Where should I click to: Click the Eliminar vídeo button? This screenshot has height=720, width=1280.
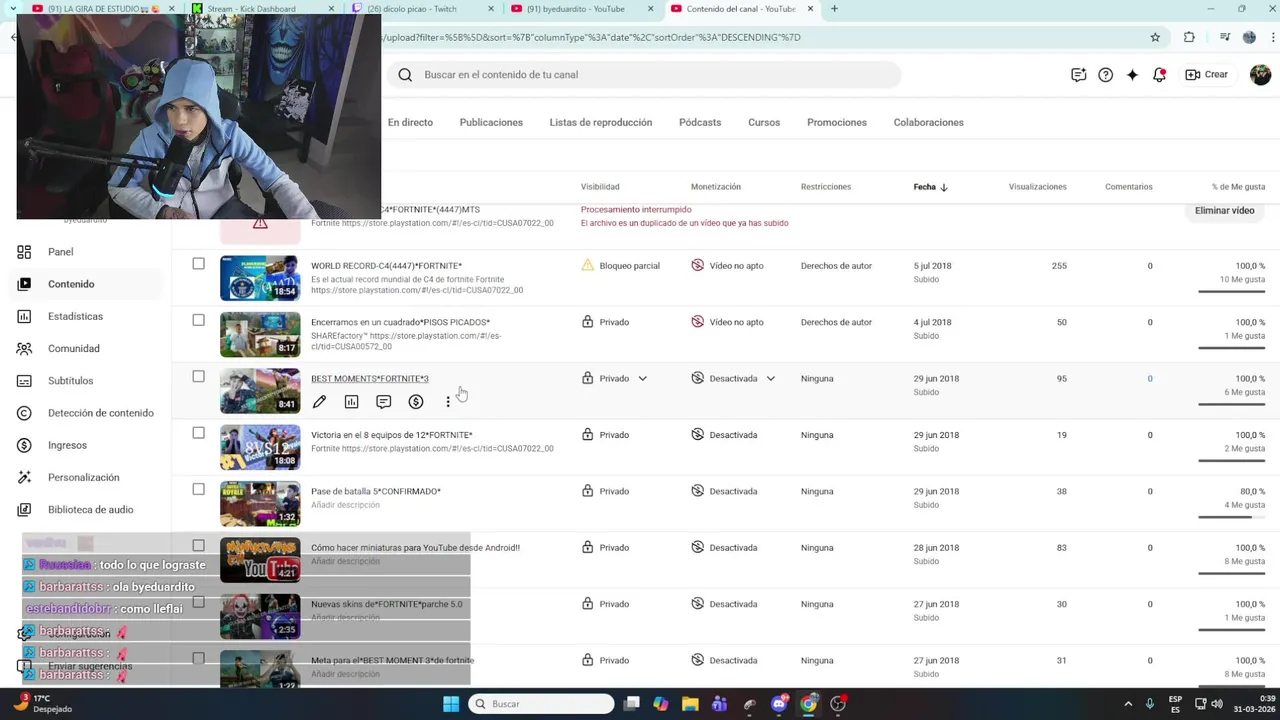(x=1224, y=211)
